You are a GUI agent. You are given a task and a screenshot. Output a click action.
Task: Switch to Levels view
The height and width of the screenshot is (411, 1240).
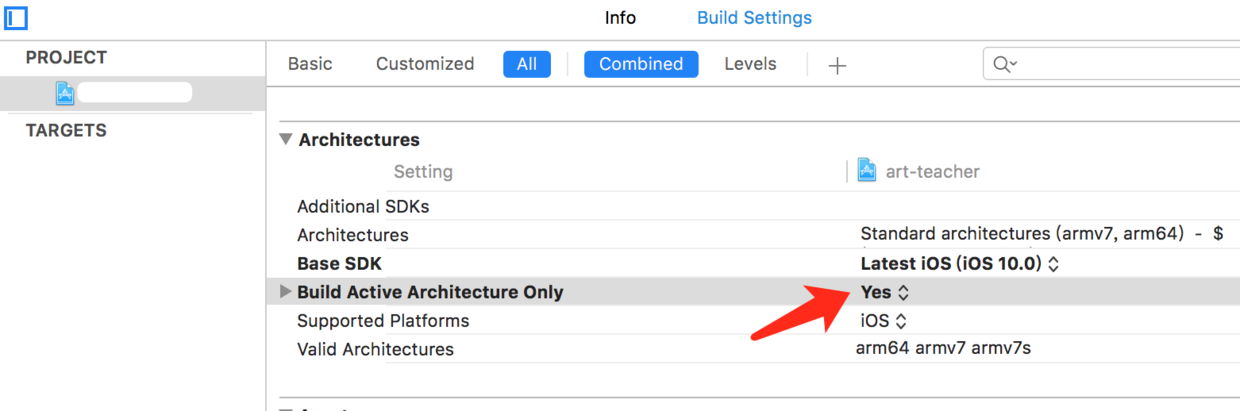pyautogui.click(x=750, y=64)
